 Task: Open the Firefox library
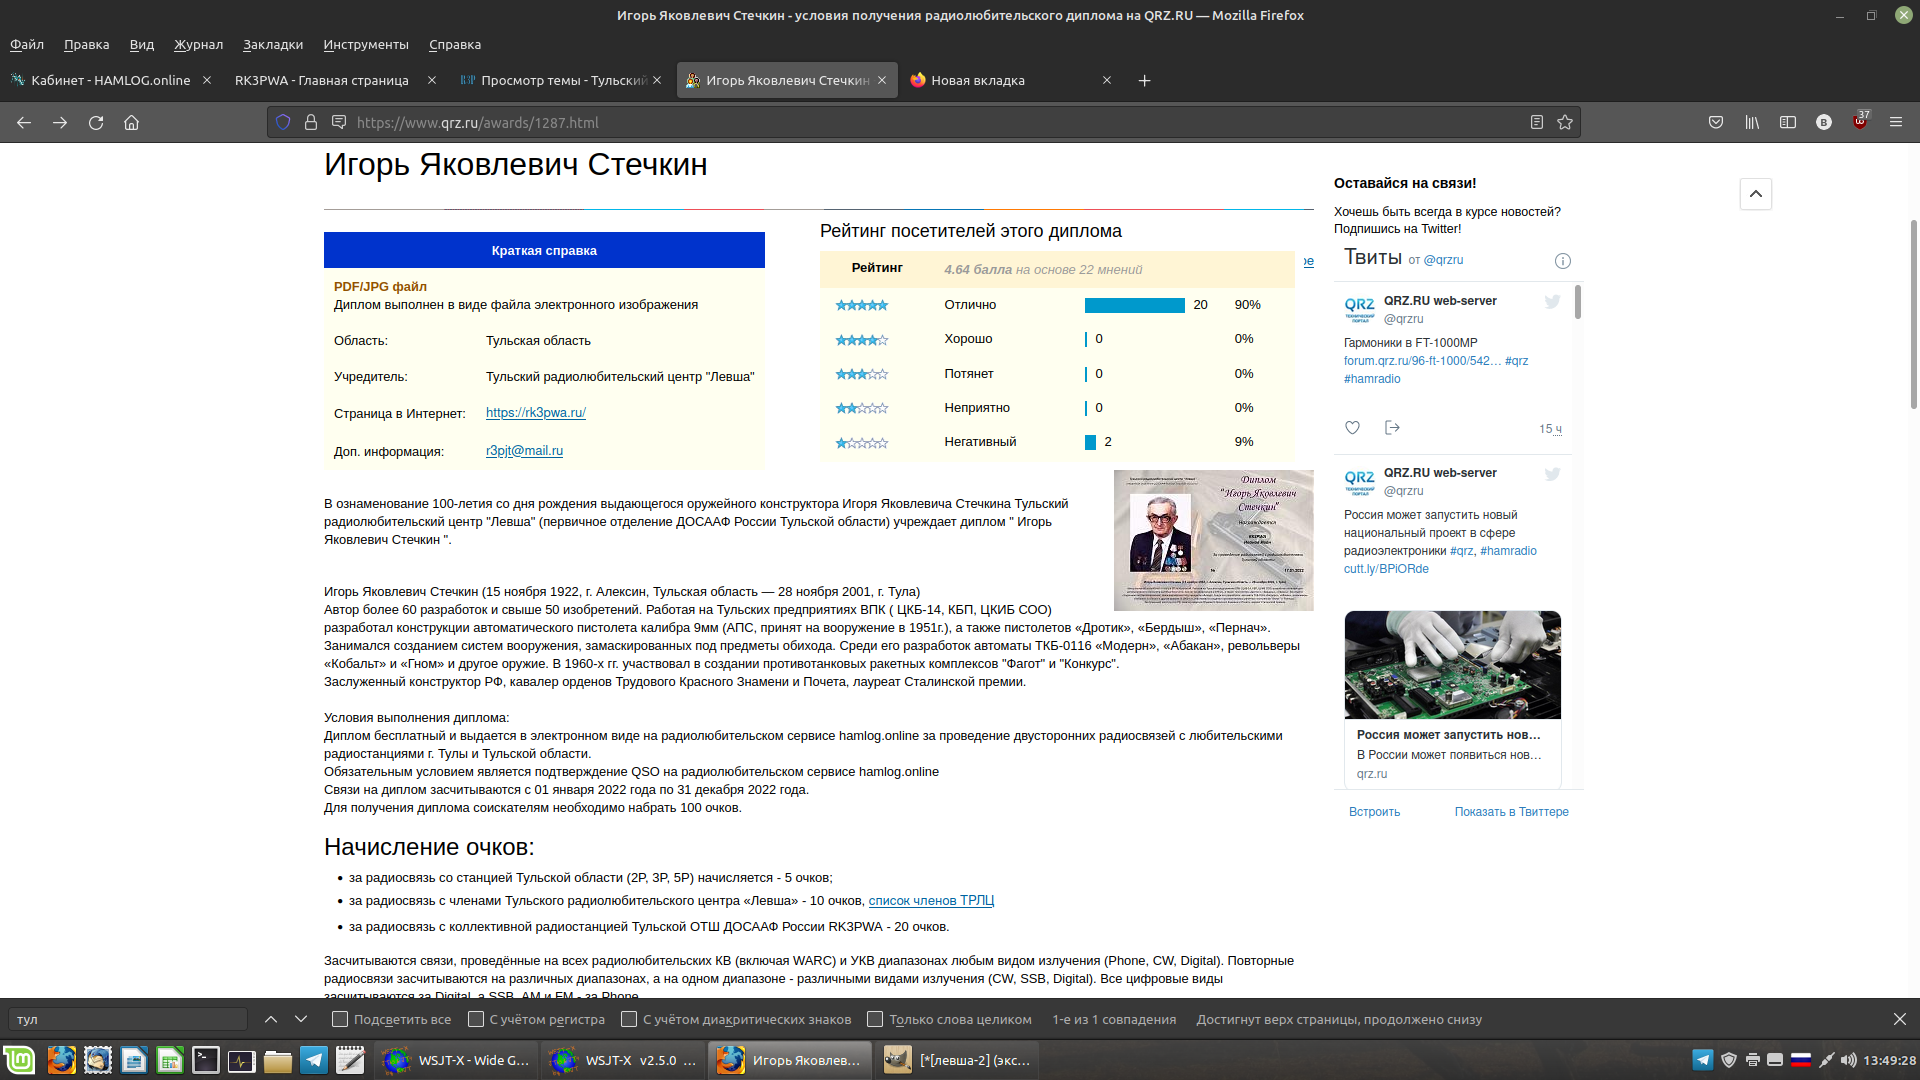click(x=1752, y=122)
